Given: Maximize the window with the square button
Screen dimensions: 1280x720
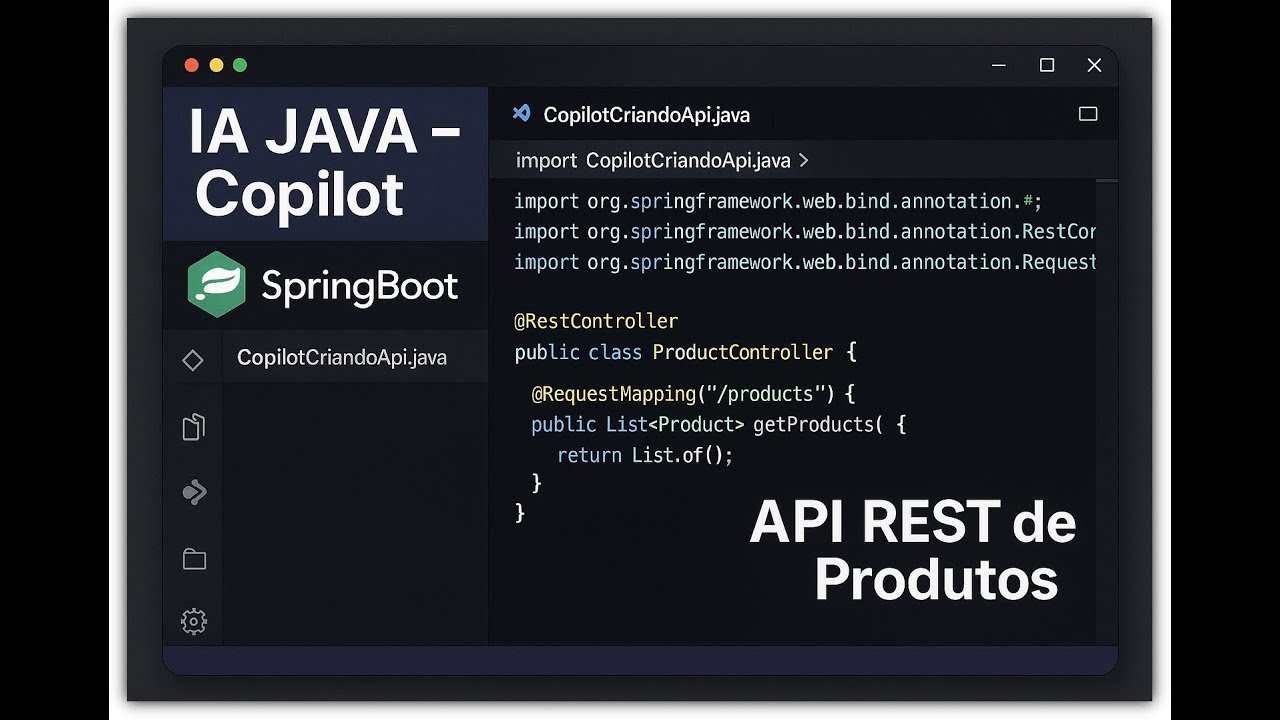Looking at the screenshot, I should pos(1047,65).
